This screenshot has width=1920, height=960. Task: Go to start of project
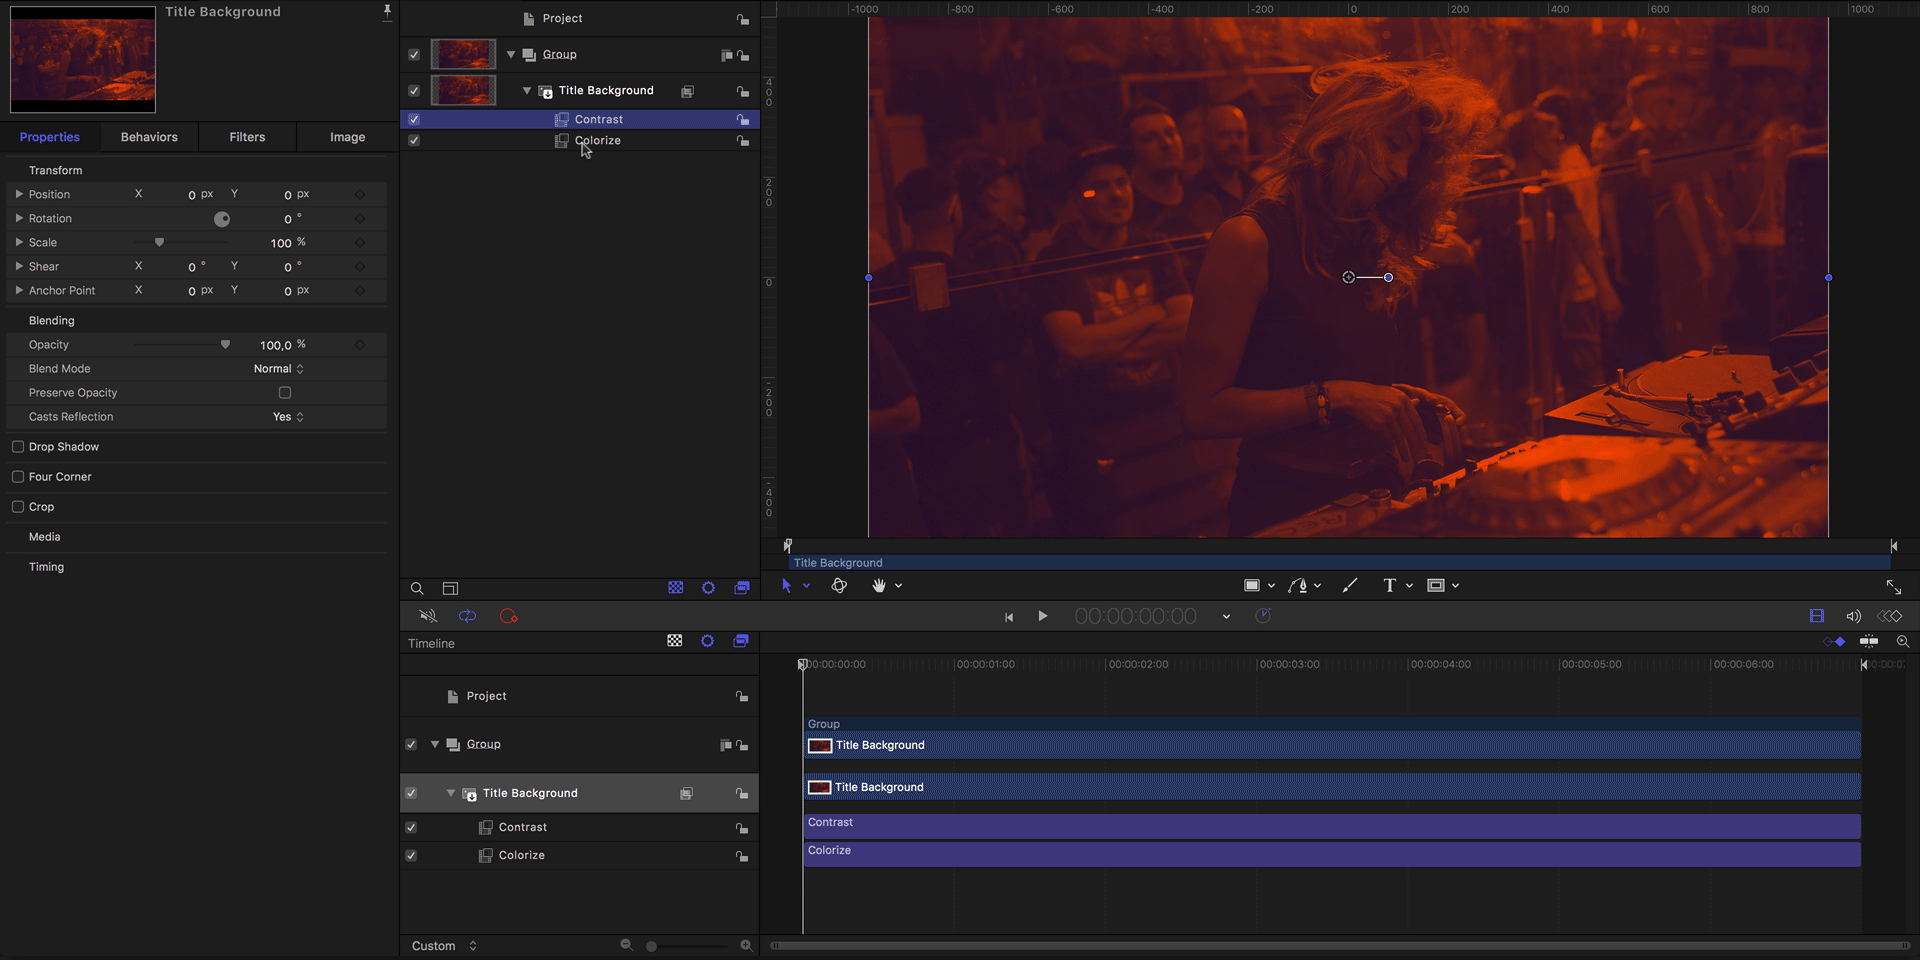coord(1009,617)
